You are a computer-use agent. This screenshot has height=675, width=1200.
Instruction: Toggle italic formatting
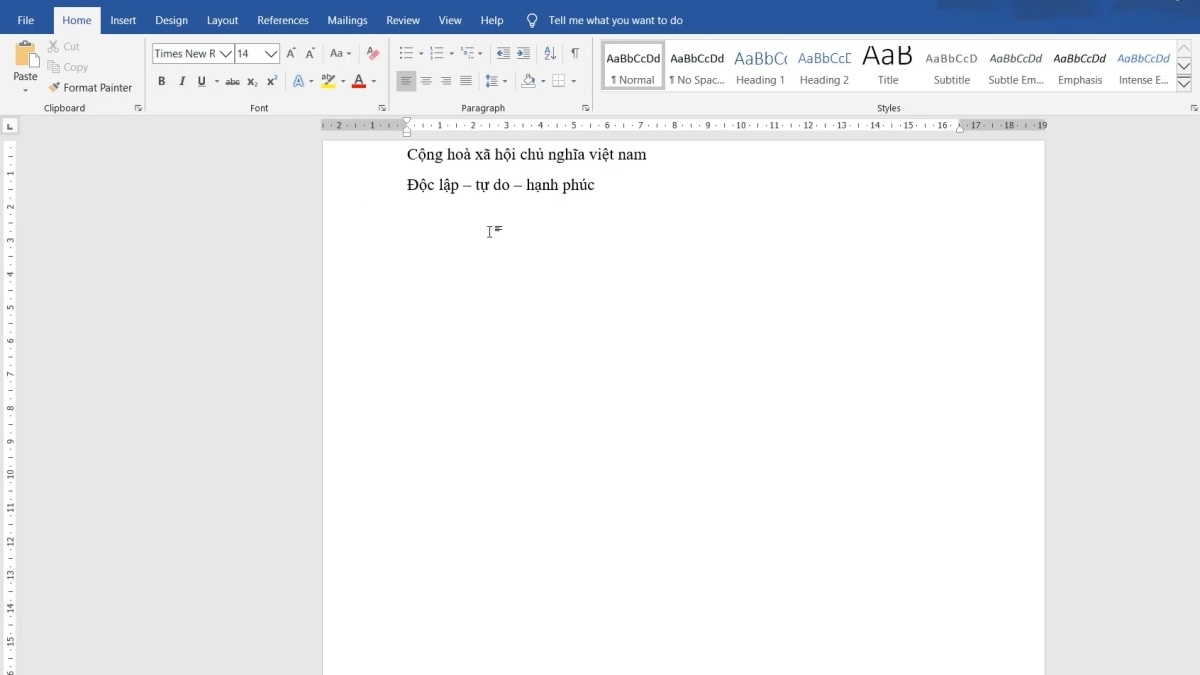click(x=182, y=82)
